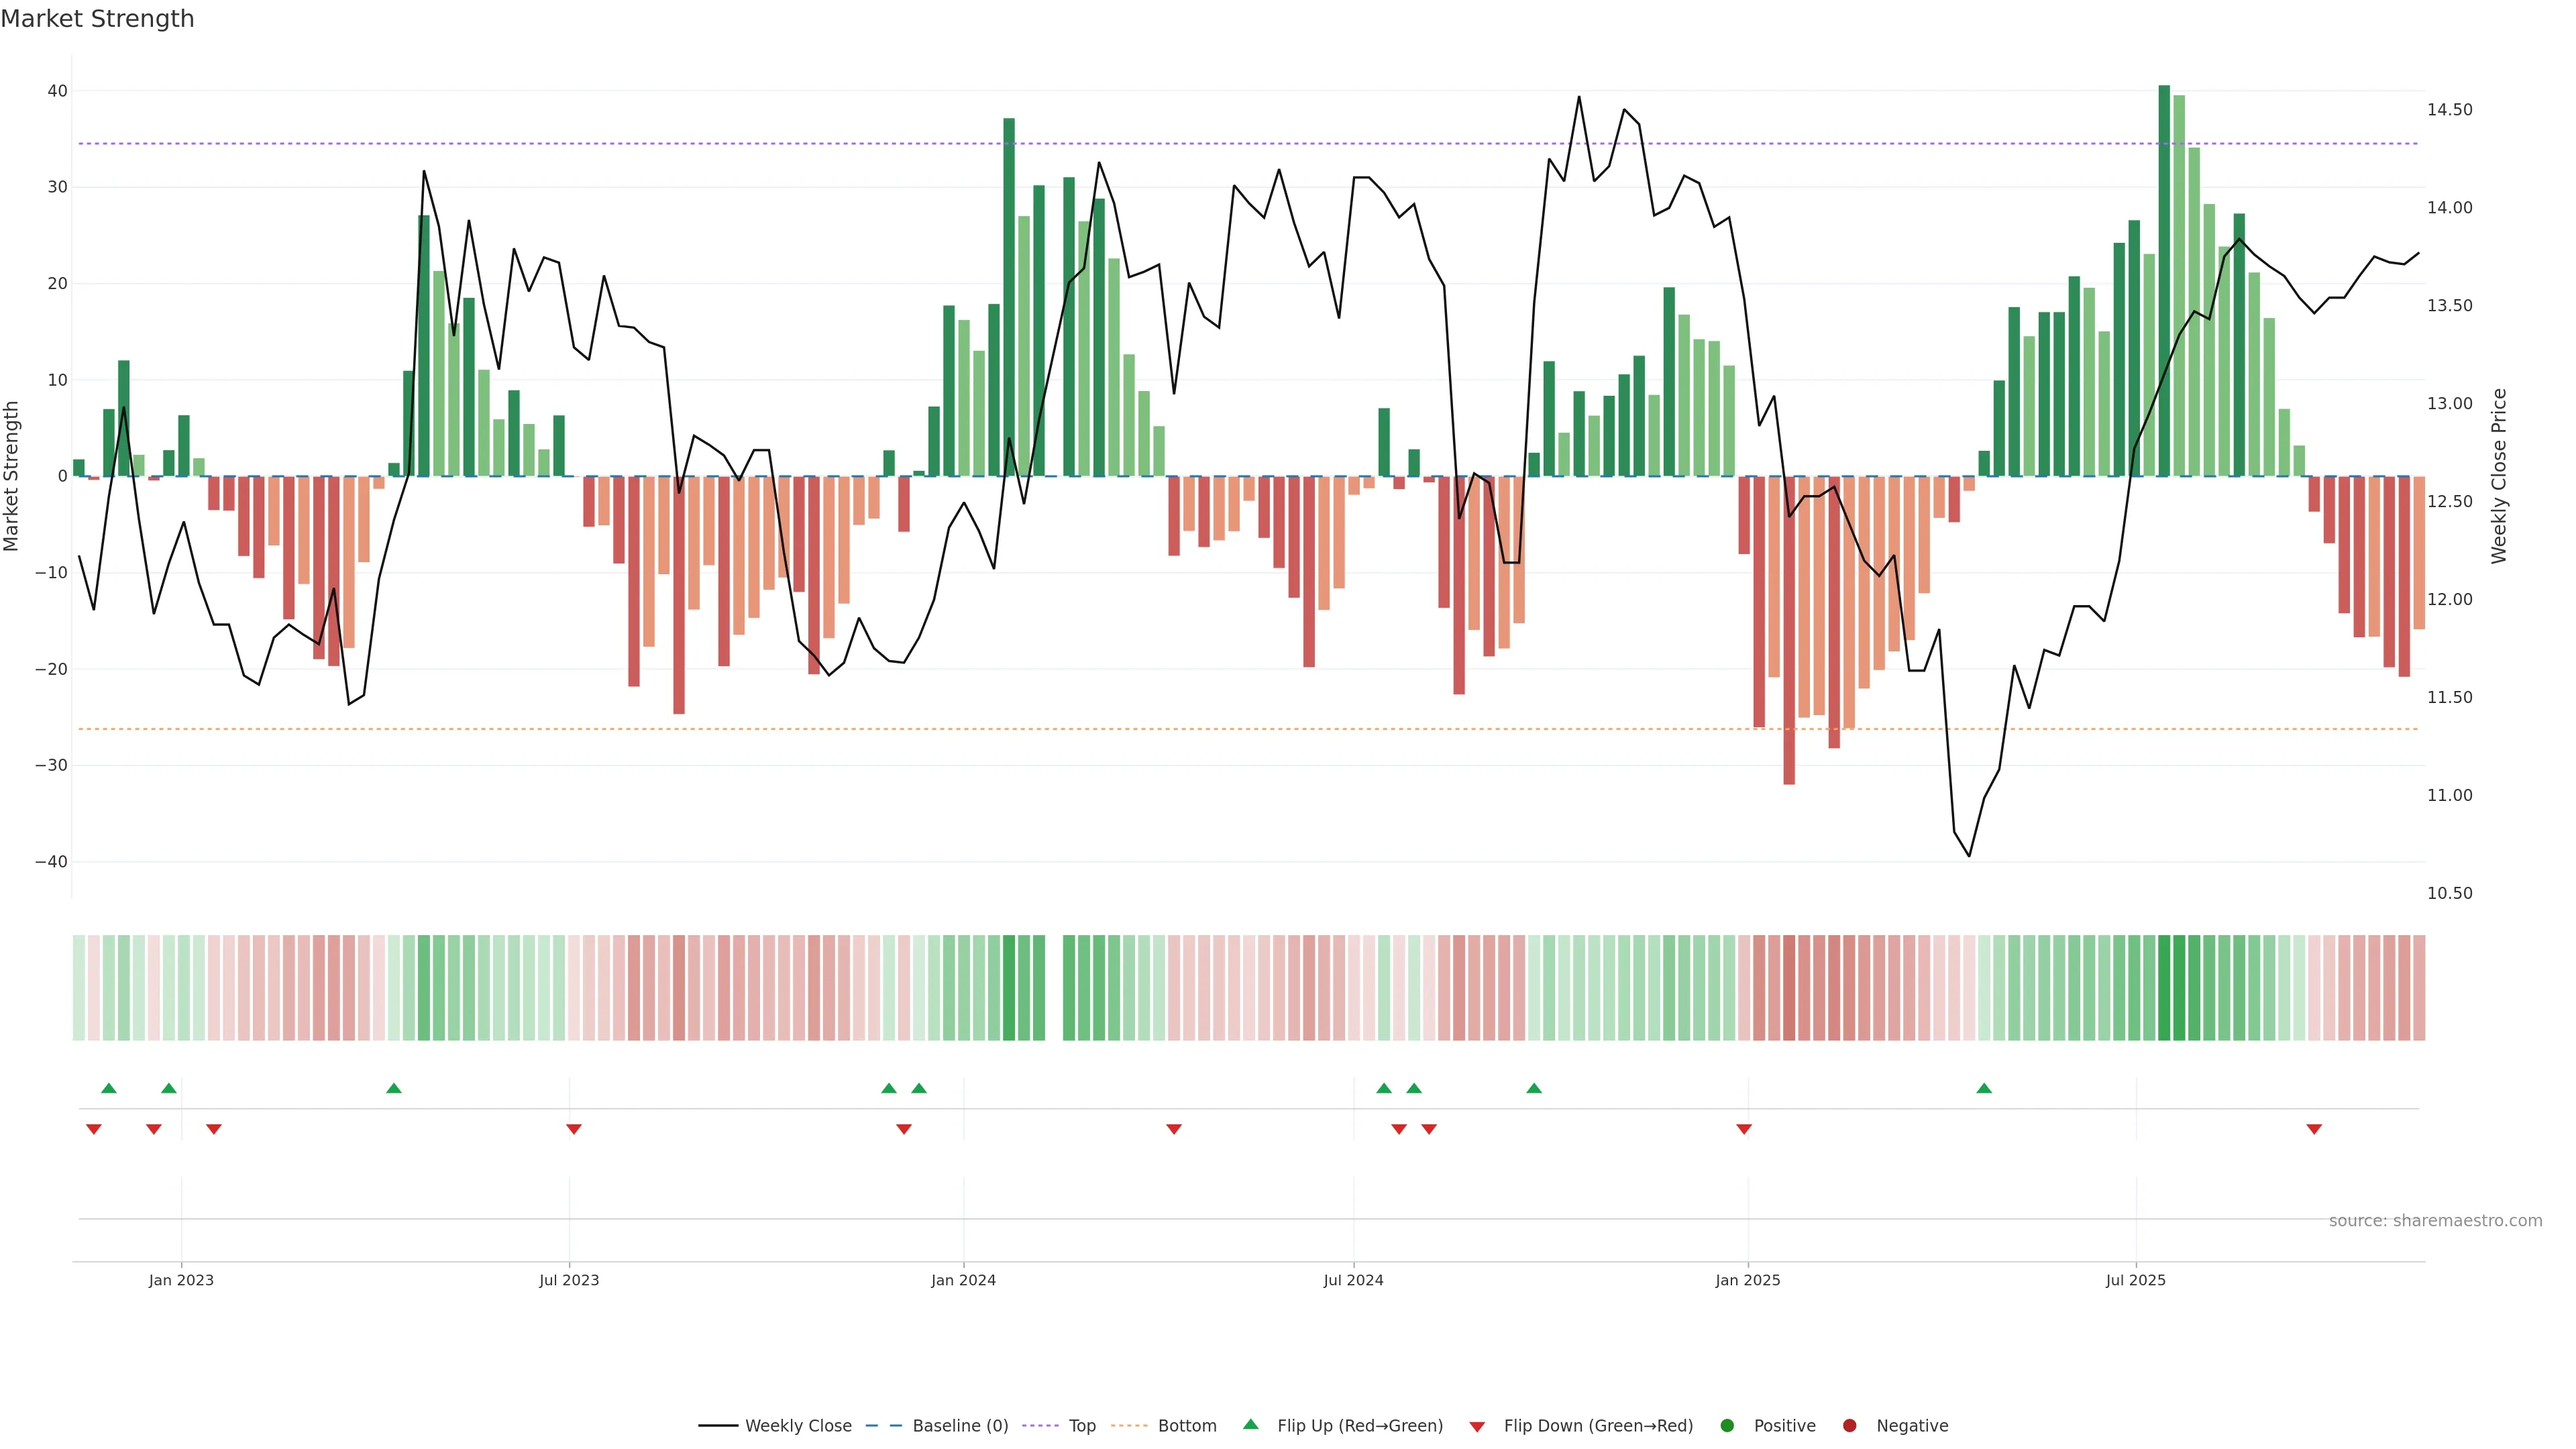Image resolution: width=2576 pixels, height=1449 pixels.
Task: Select the rightmost green flip-up triangle marker
Action: (1984, 1088)
